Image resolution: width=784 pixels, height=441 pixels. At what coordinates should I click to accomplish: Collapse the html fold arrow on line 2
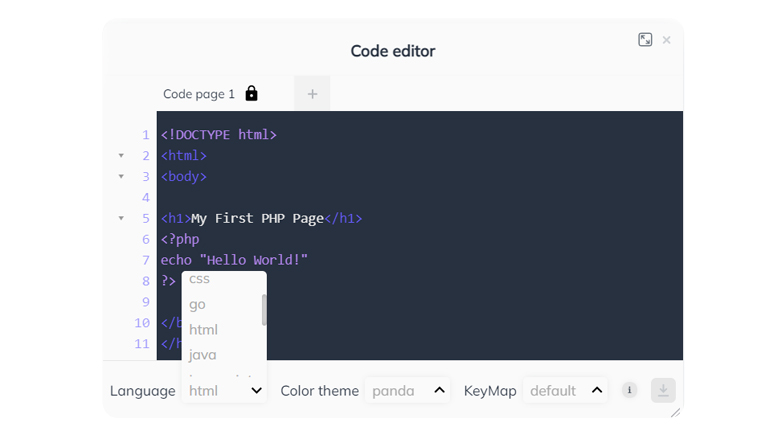pyautogui.click(x=121, y=156)
